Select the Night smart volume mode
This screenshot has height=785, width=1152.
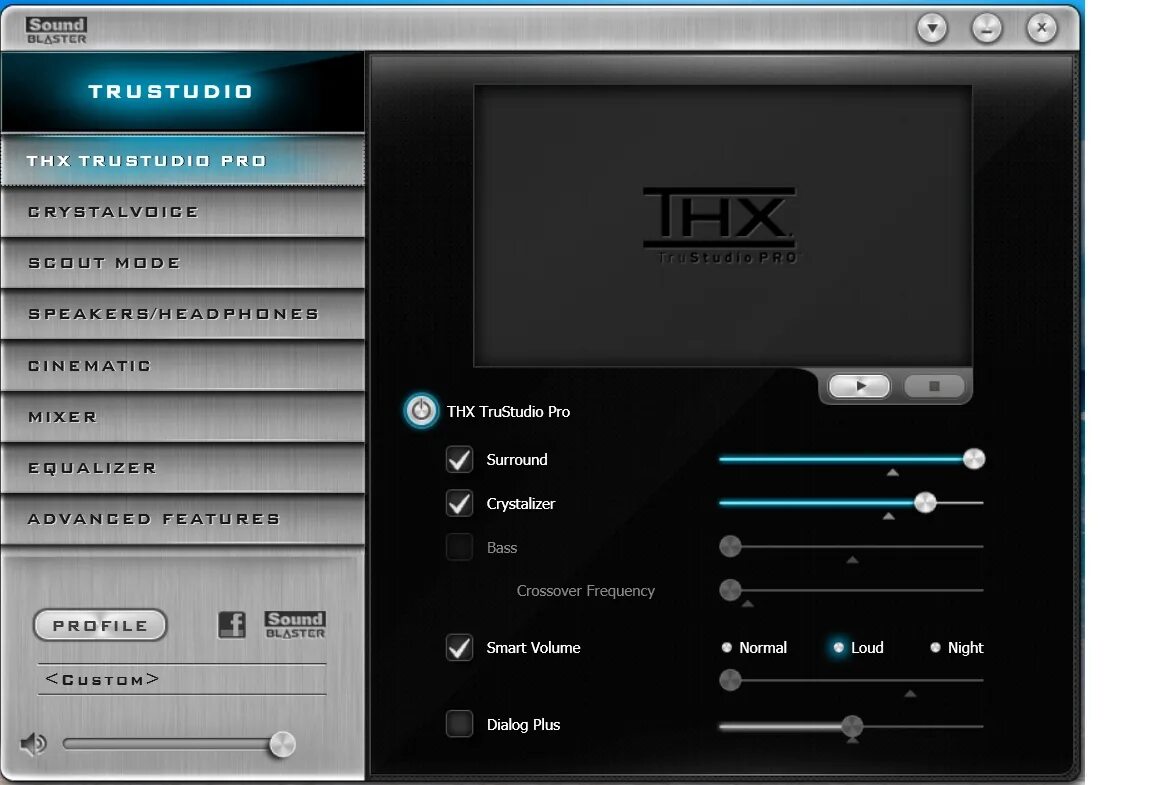935,648
